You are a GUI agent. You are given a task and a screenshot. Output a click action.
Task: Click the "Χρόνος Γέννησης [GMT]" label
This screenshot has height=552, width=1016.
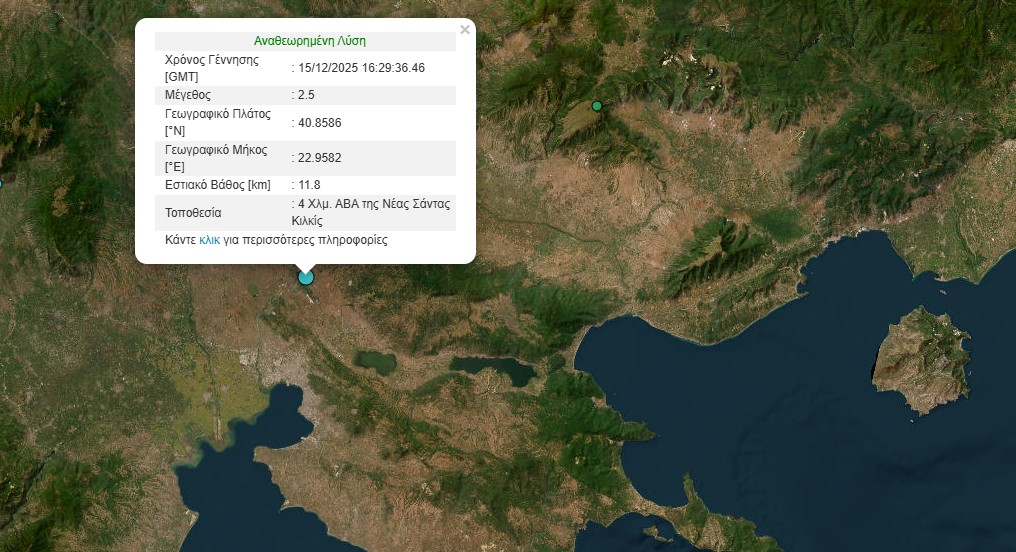(212, 68)
